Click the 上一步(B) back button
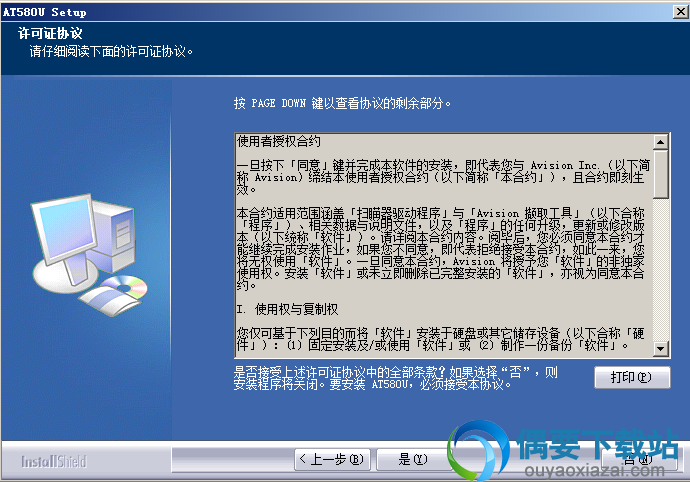 pyautogui.click(x=332, y=460)
